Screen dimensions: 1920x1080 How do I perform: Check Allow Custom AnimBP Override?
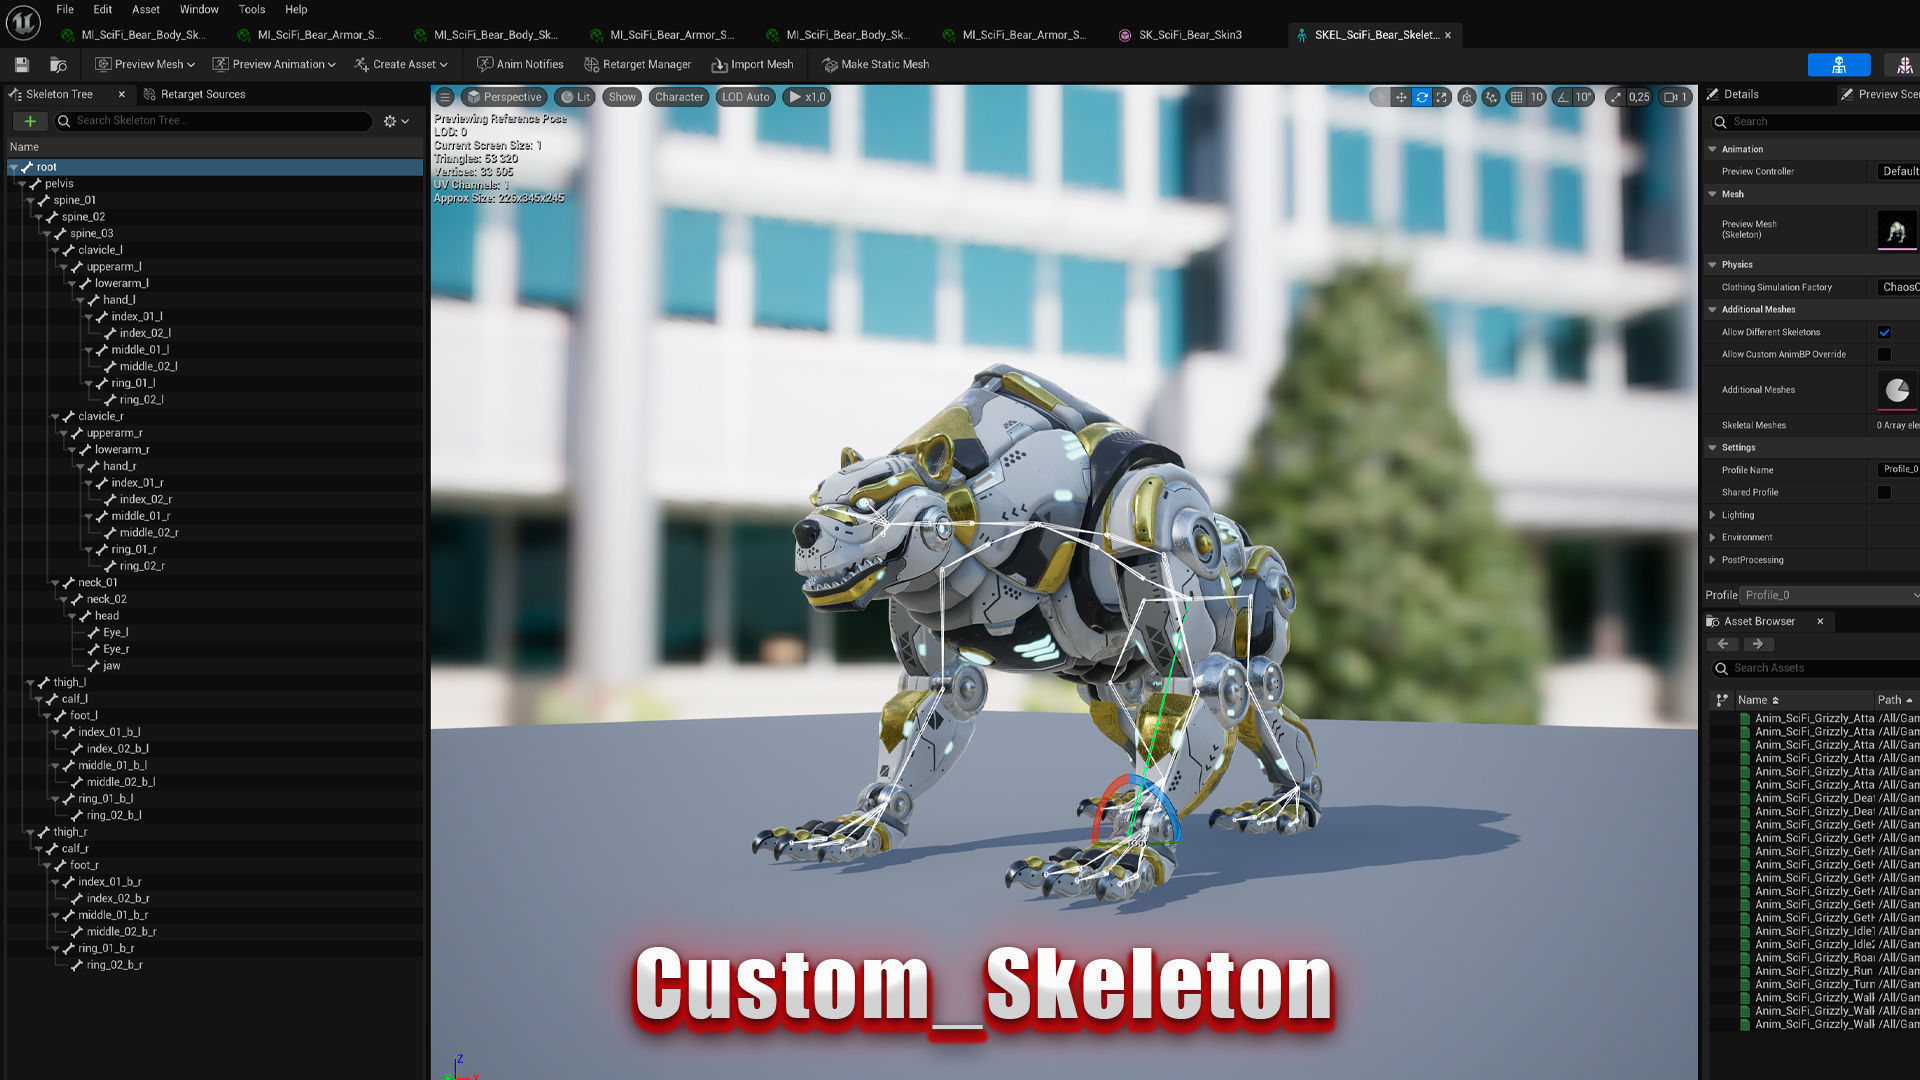[x=1884, y=354]
